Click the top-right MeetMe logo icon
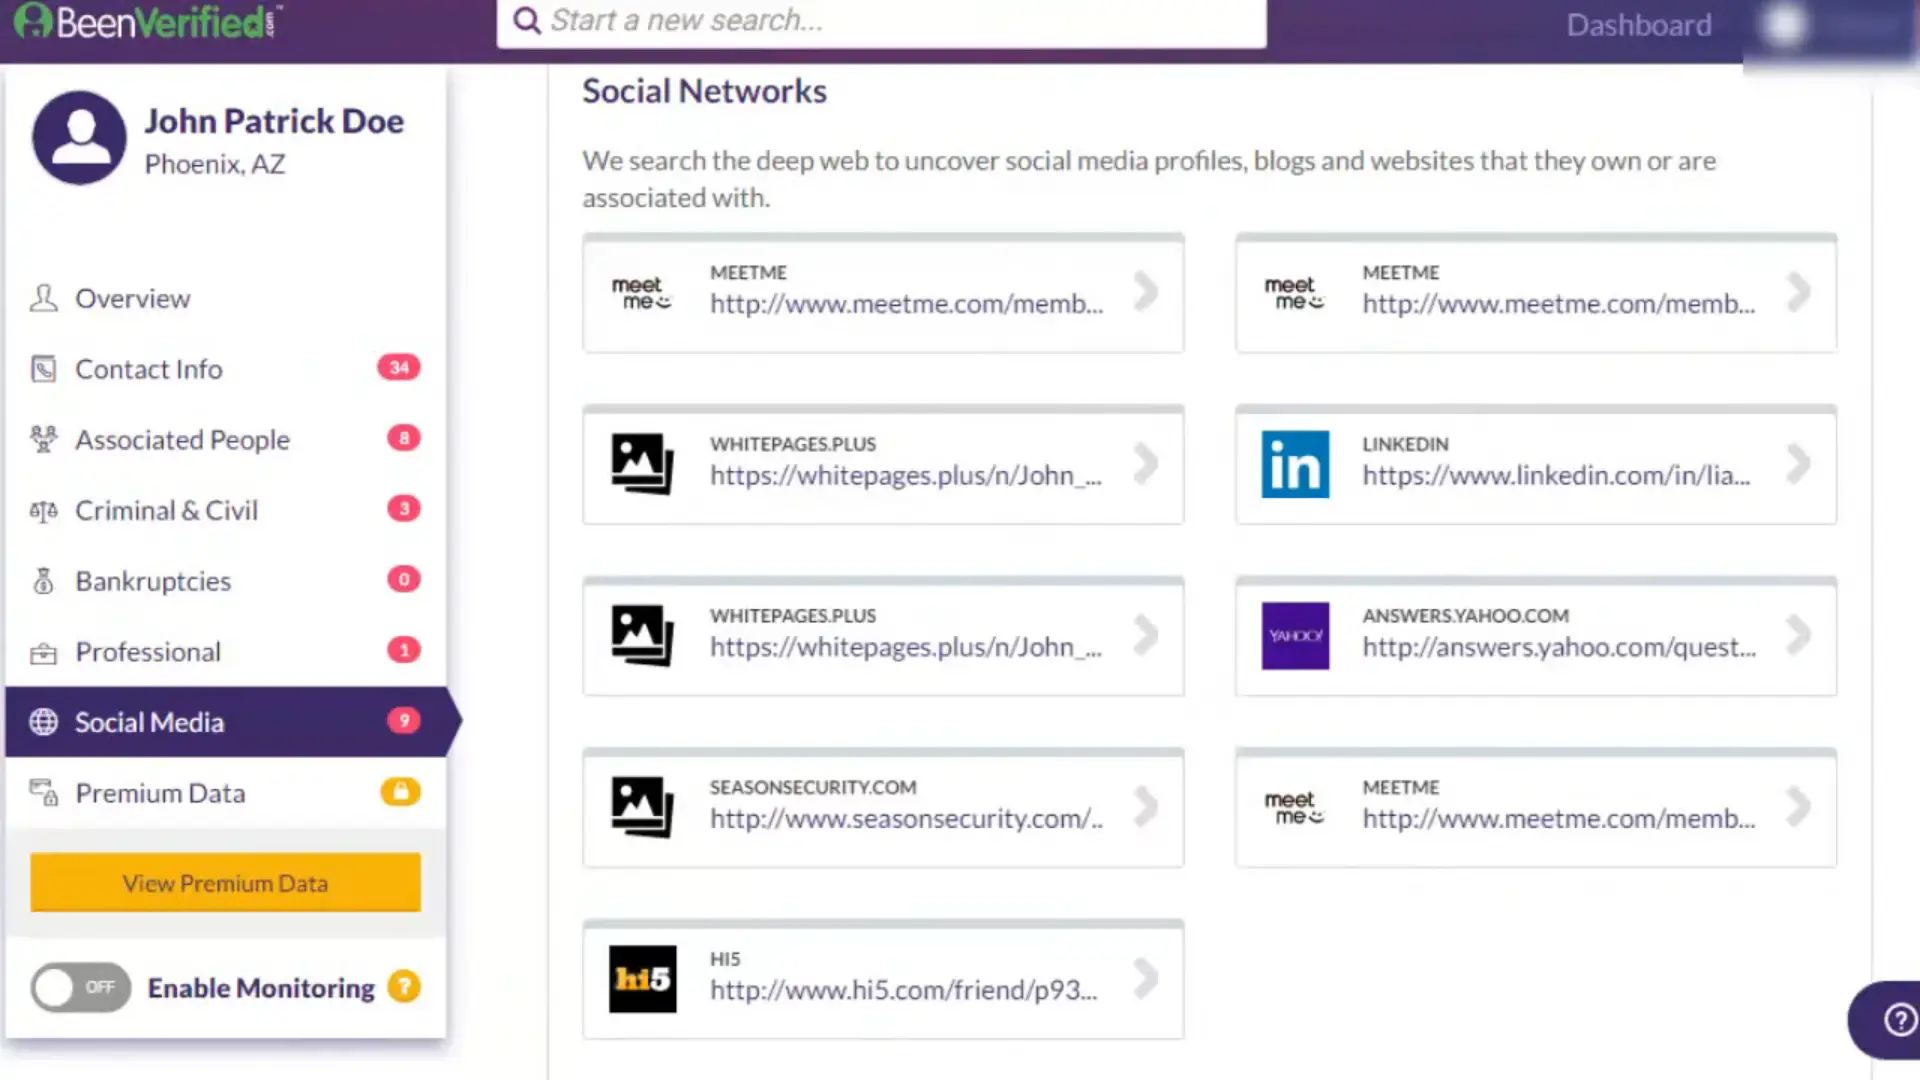1920x1080 pixels. 1294,293
